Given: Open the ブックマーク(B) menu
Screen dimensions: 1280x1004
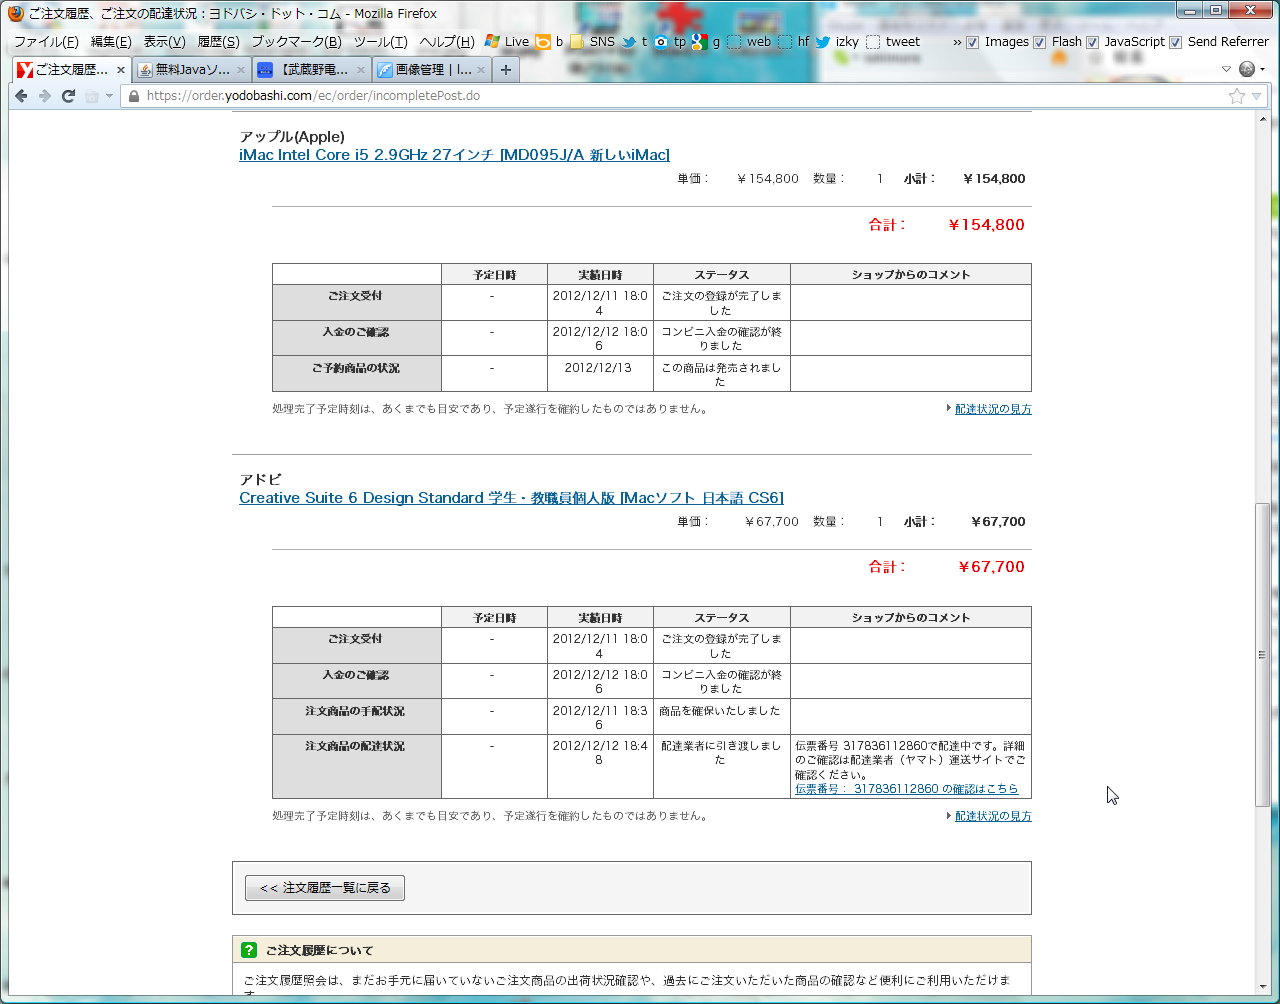Looking at the screenshot, I should tap(296, 42).
